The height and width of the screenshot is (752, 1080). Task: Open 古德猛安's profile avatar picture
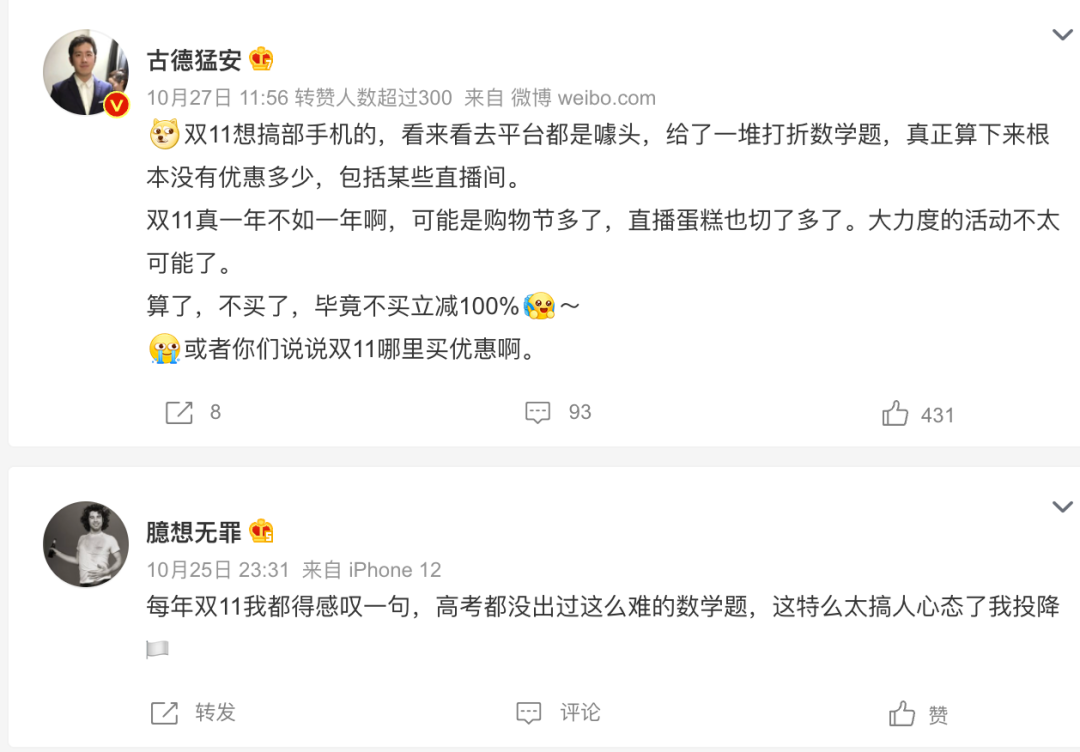pos(85,72)
